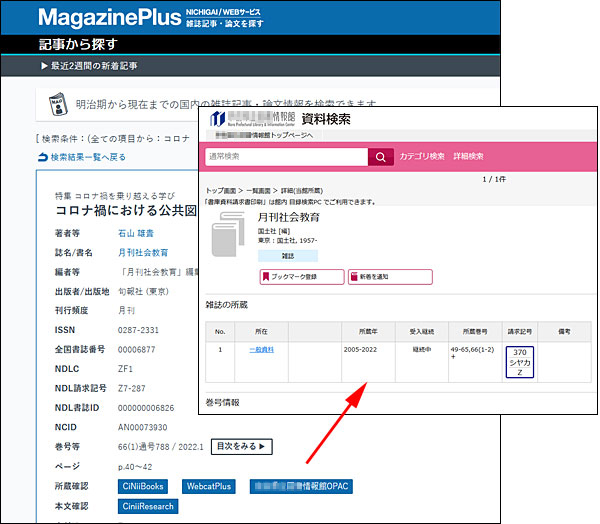Open the CiNiiBooks holdings button

(x=146, y=486)
